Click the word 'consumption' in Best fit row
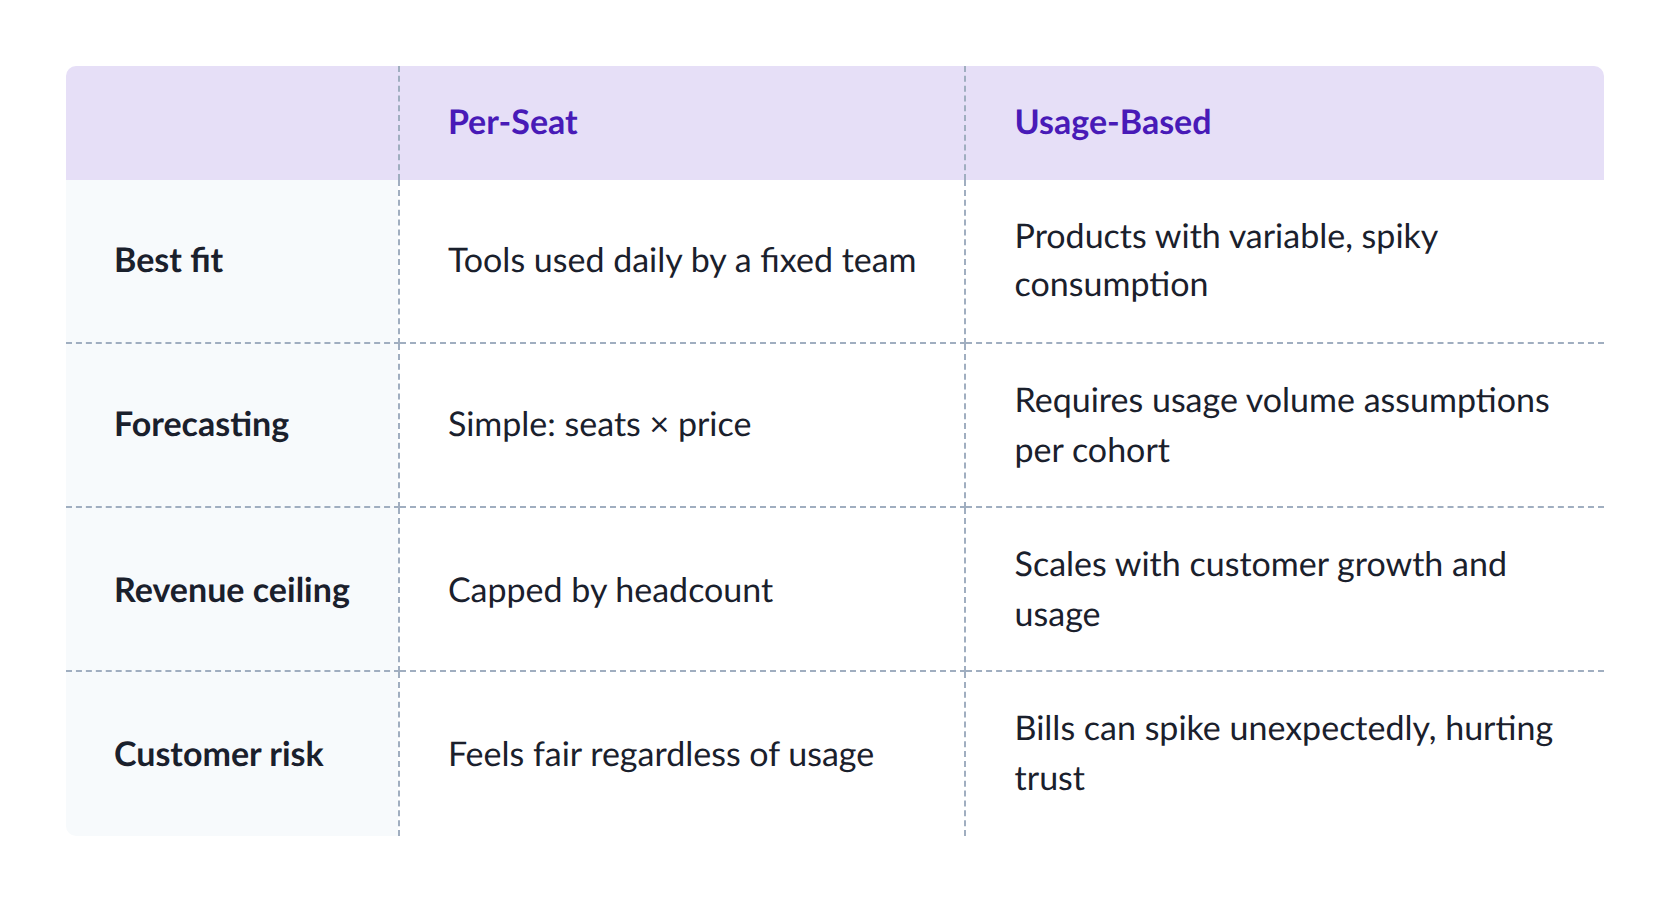Screen dimensions: 1672x902 [1111, 286]
